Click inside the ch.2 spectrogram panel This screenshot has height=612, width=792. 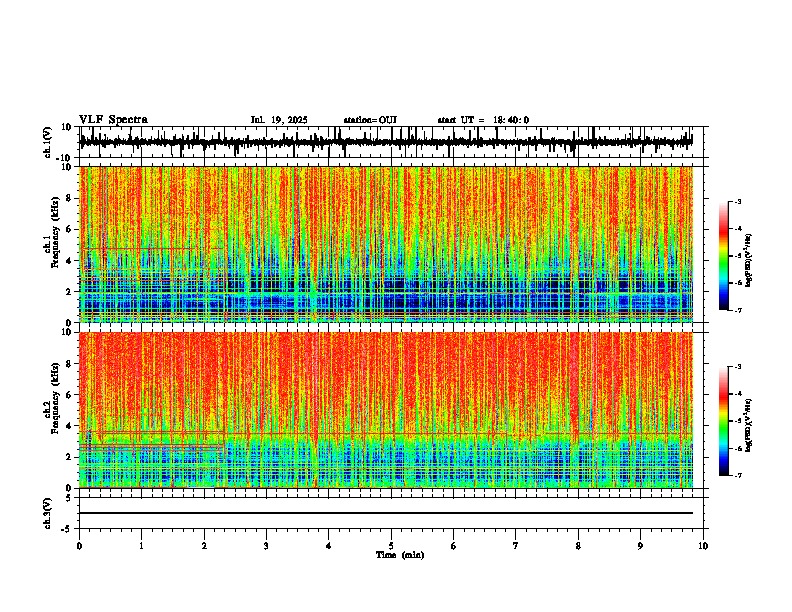(386, 410)
